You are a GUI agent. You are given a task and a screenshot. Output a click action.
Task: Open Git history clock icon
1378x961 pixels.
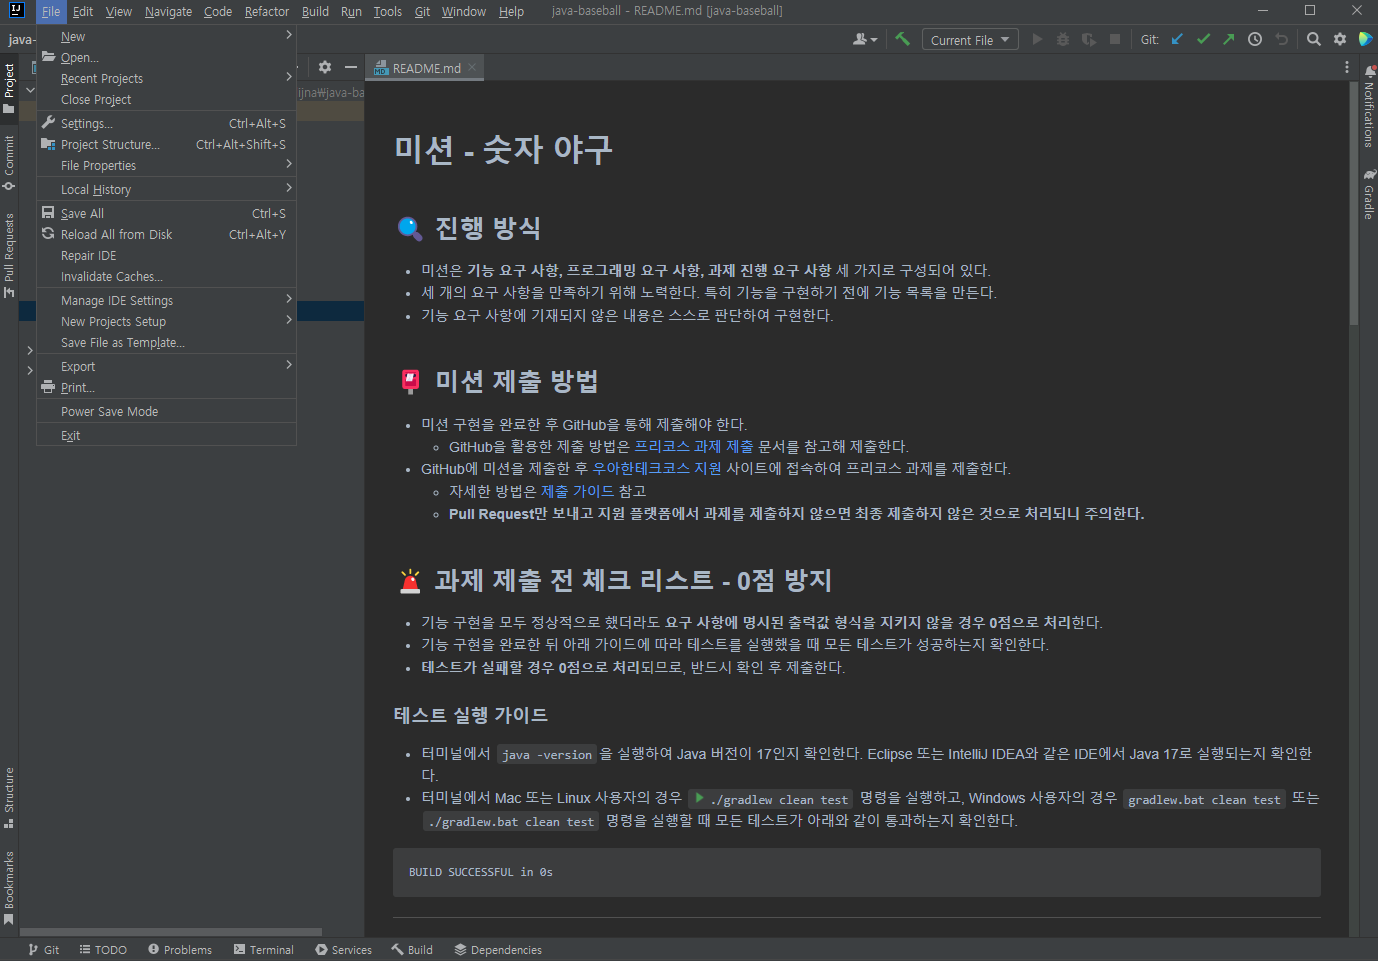[x=1255, y=39]
